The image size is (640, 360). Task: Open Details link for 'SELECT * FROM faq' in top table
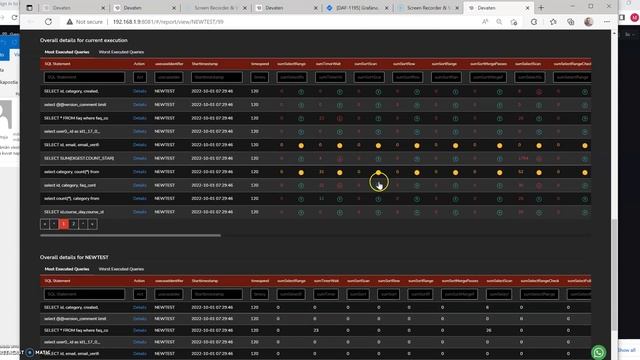point(140,118)
